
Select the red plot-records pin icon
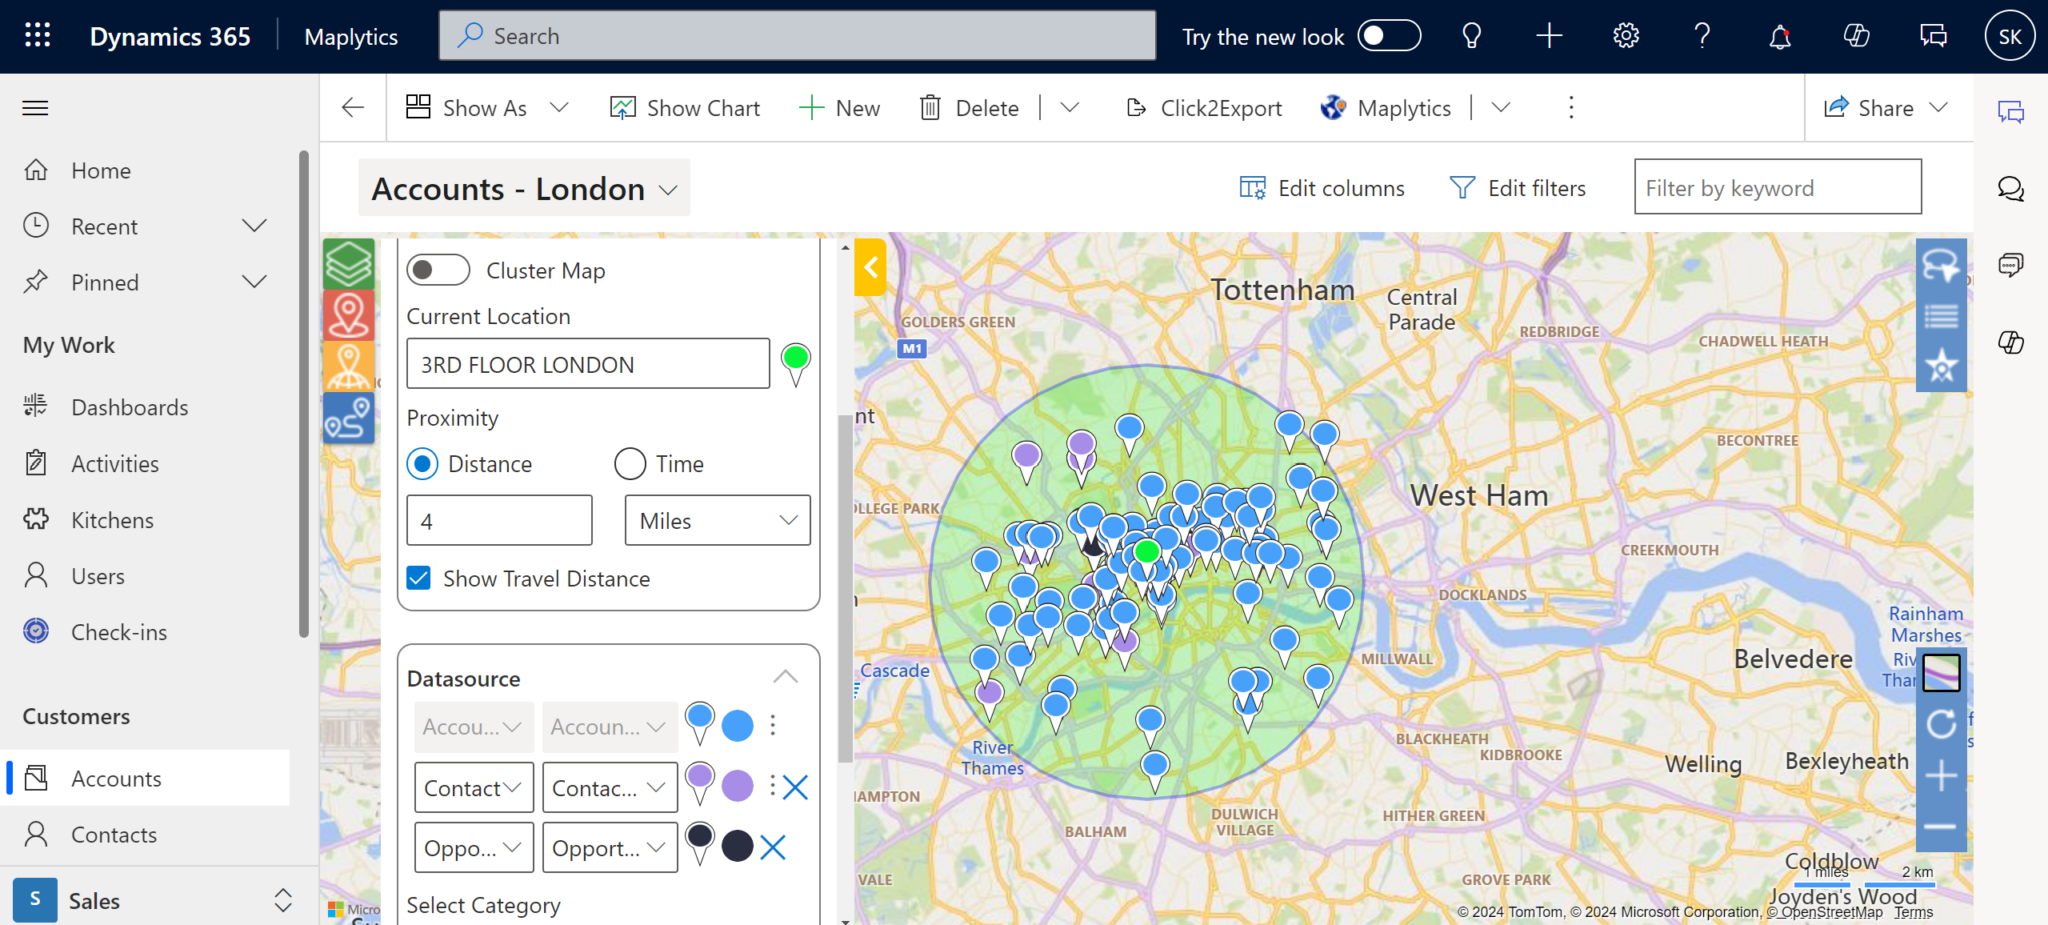coord(349,314)
